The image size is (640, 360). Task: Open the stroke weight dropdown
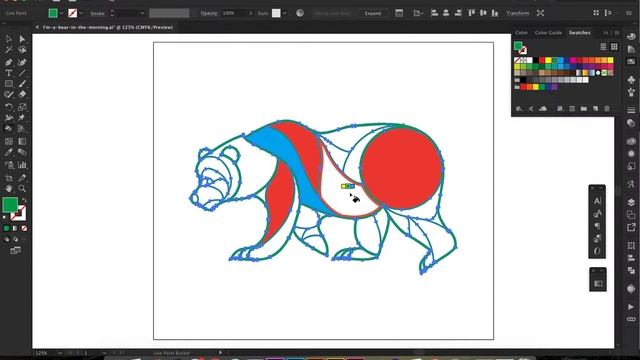point(142,13)
